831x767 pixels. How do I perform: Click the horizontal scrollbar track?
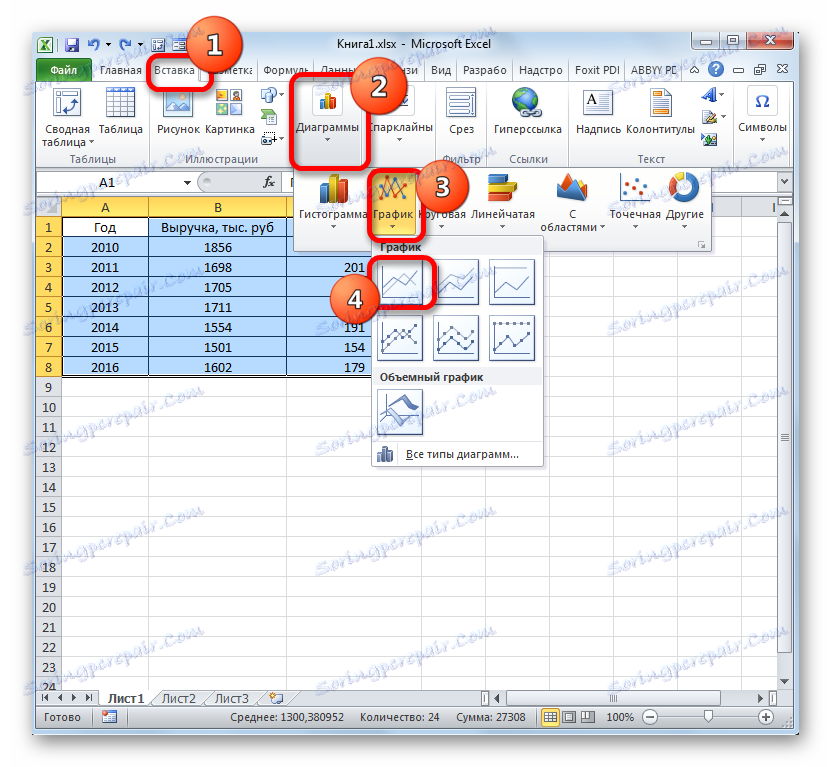click(613, 698)
